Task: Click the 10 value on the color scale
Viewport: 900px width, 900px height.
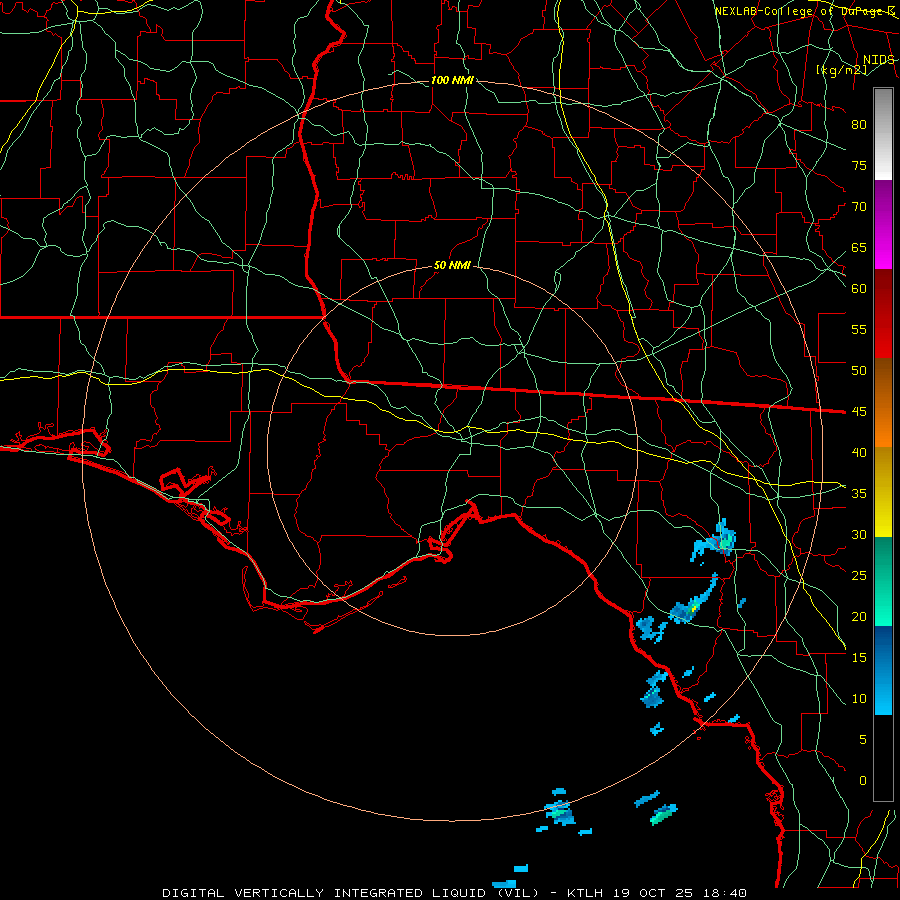Action: pyautogui.click(x=859, y=699)
